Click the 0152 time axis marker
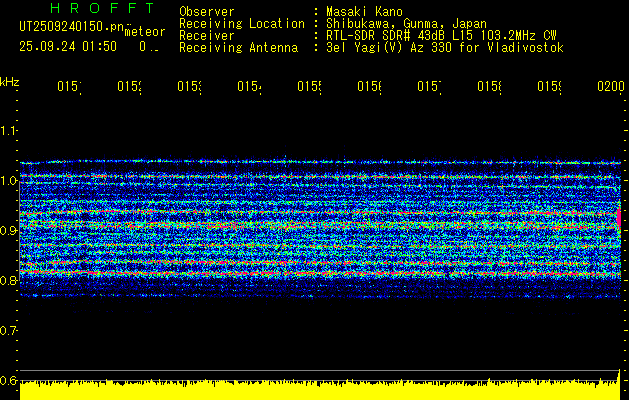 point(129,86)
